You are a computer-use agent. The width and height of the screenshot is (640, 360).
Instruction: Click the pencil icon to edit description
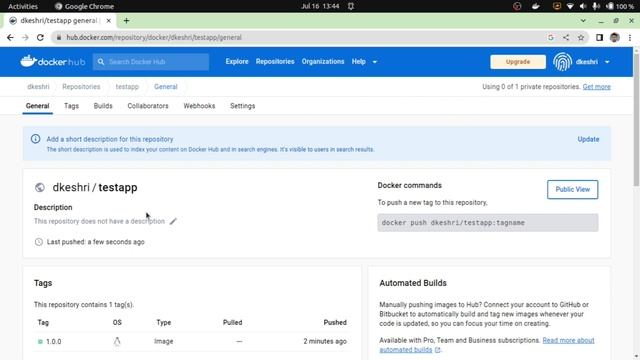pos(173,221)
